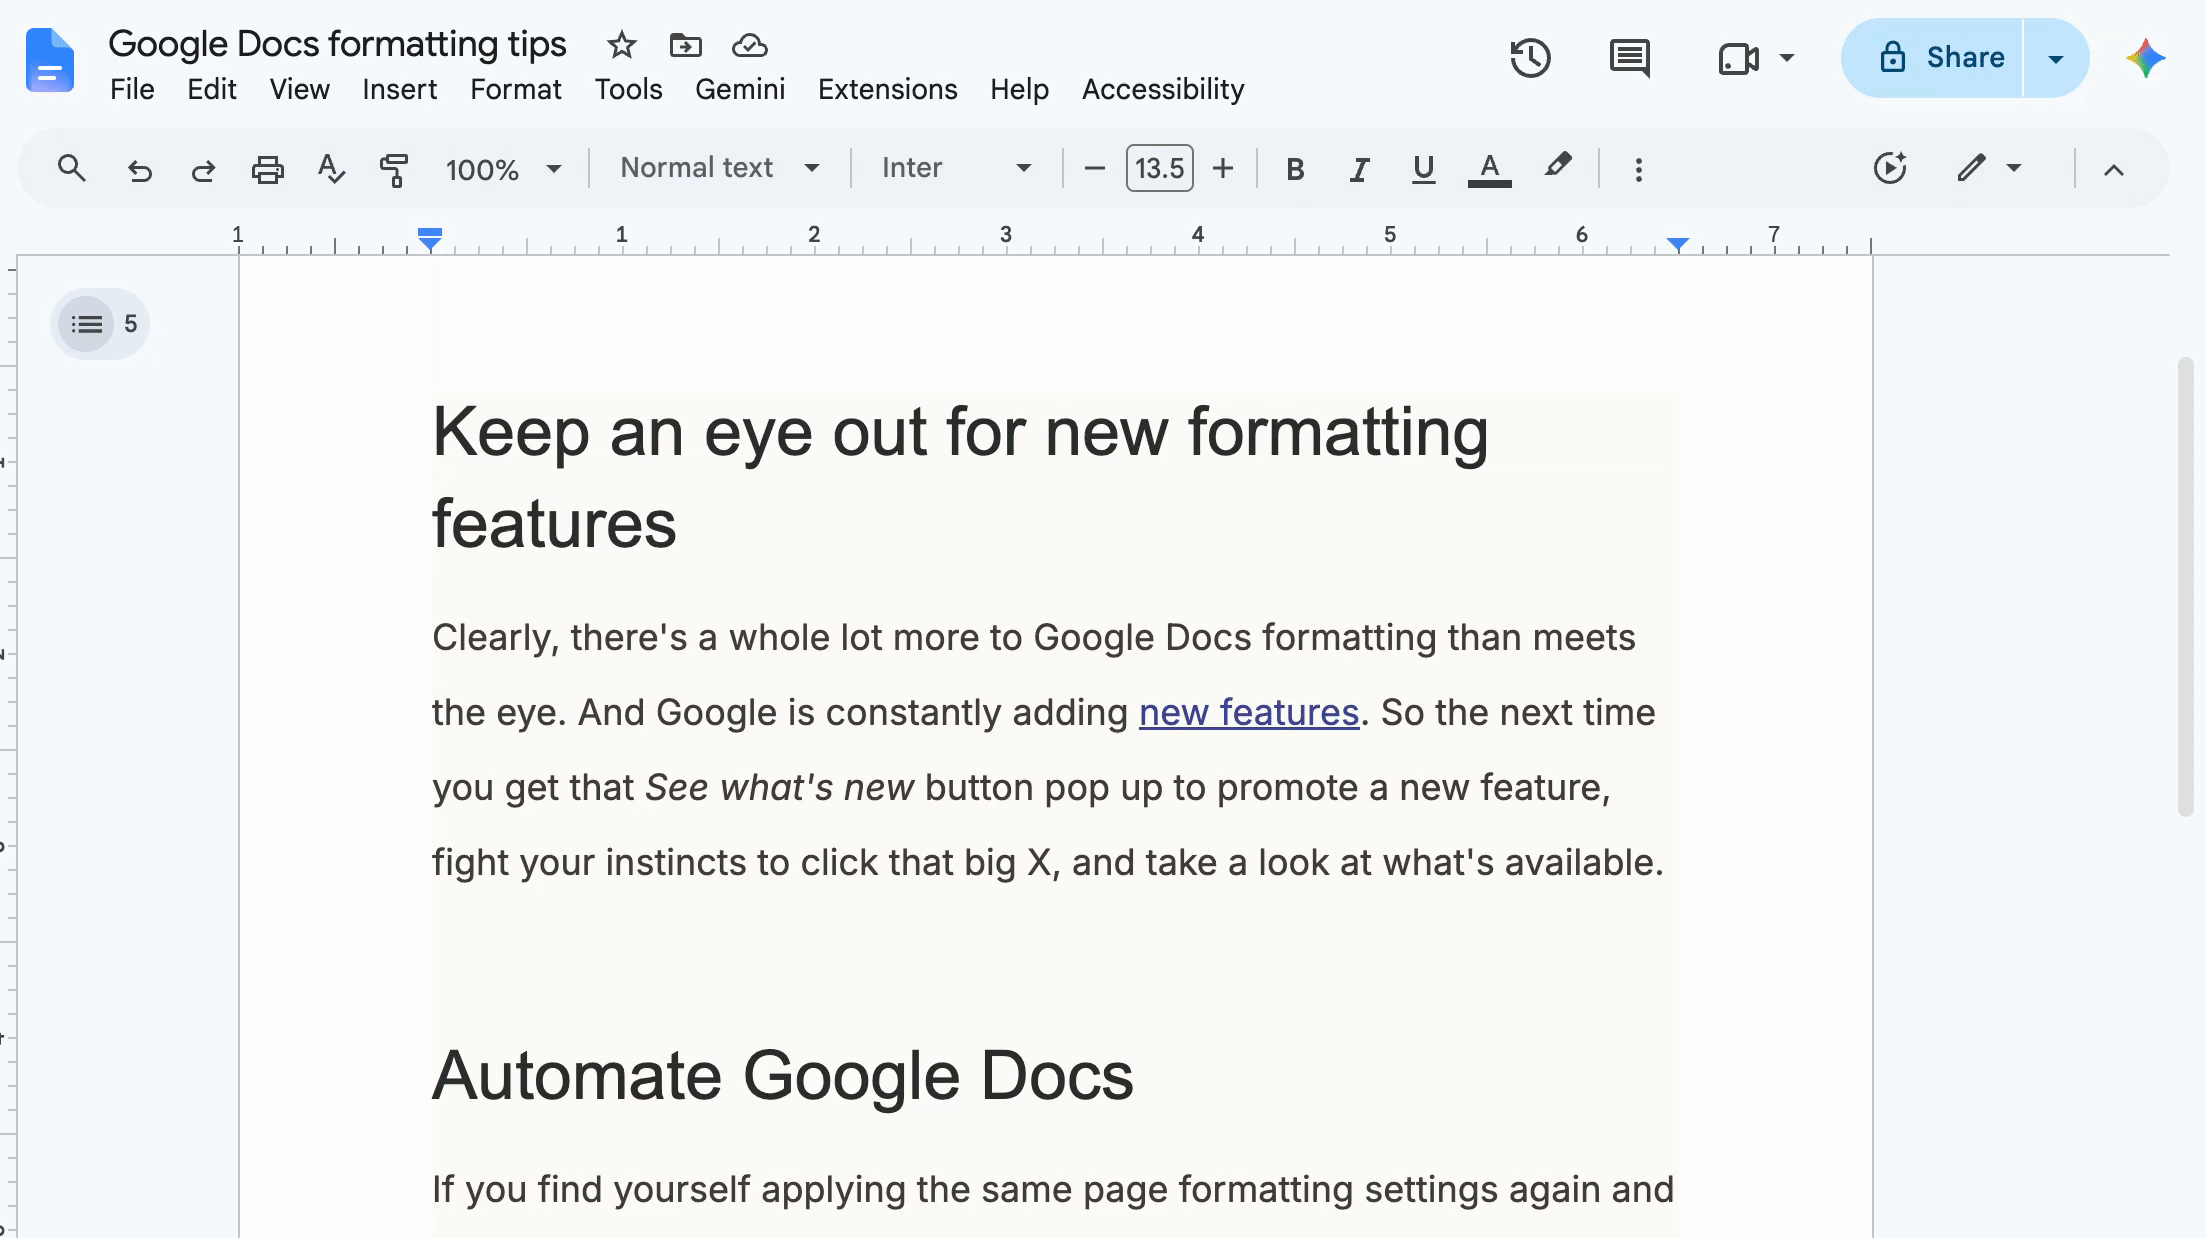Open the Accessibility menu
Image resolution: width=2206 pixels, height=1238 pixels.
point(1163,90)
